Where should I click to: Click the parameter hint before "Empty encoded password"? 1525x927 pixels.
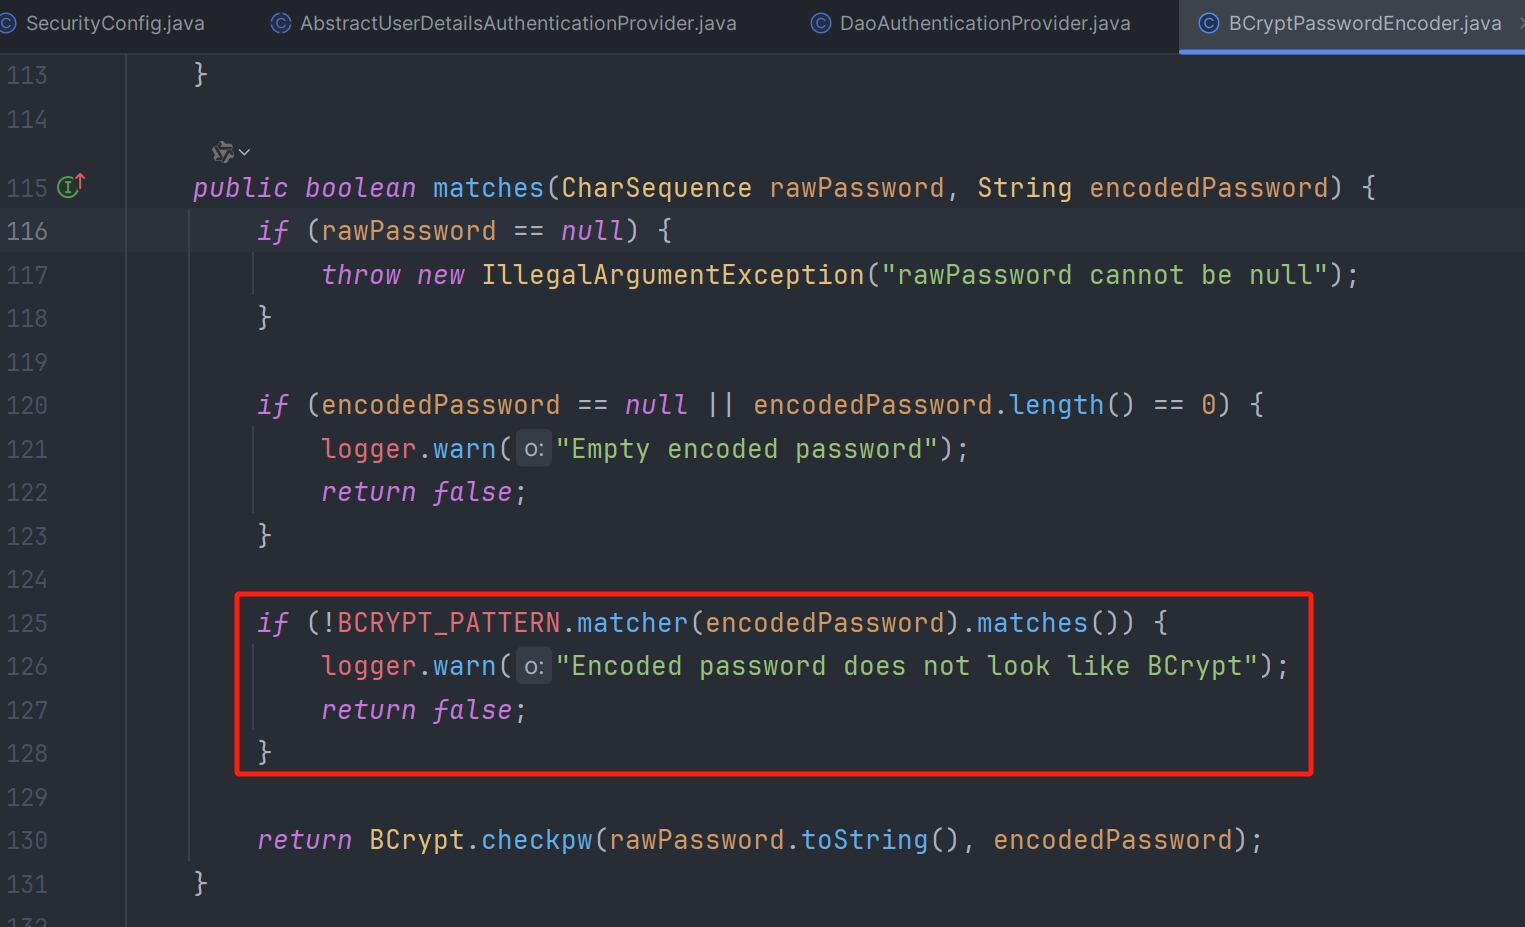click(x=534, y=449)
